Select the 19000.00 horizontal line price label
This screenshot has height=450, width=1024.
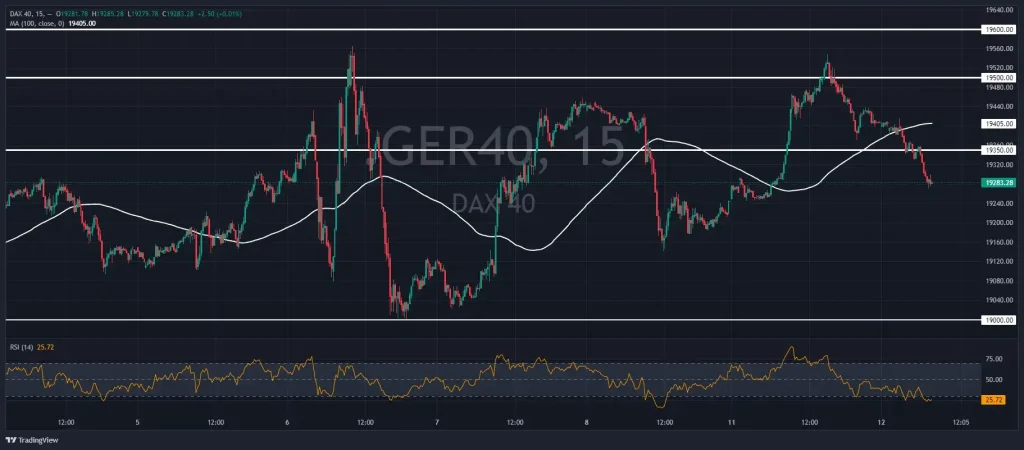[x=1000, y=320]
